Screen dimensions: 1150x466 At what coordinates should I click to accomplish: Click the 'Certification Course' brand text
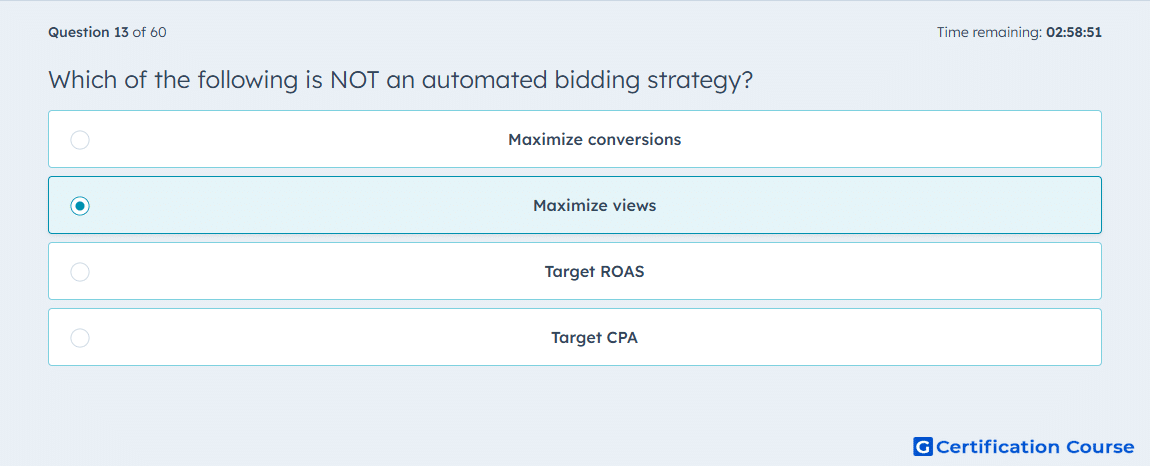pos(1036,447)
